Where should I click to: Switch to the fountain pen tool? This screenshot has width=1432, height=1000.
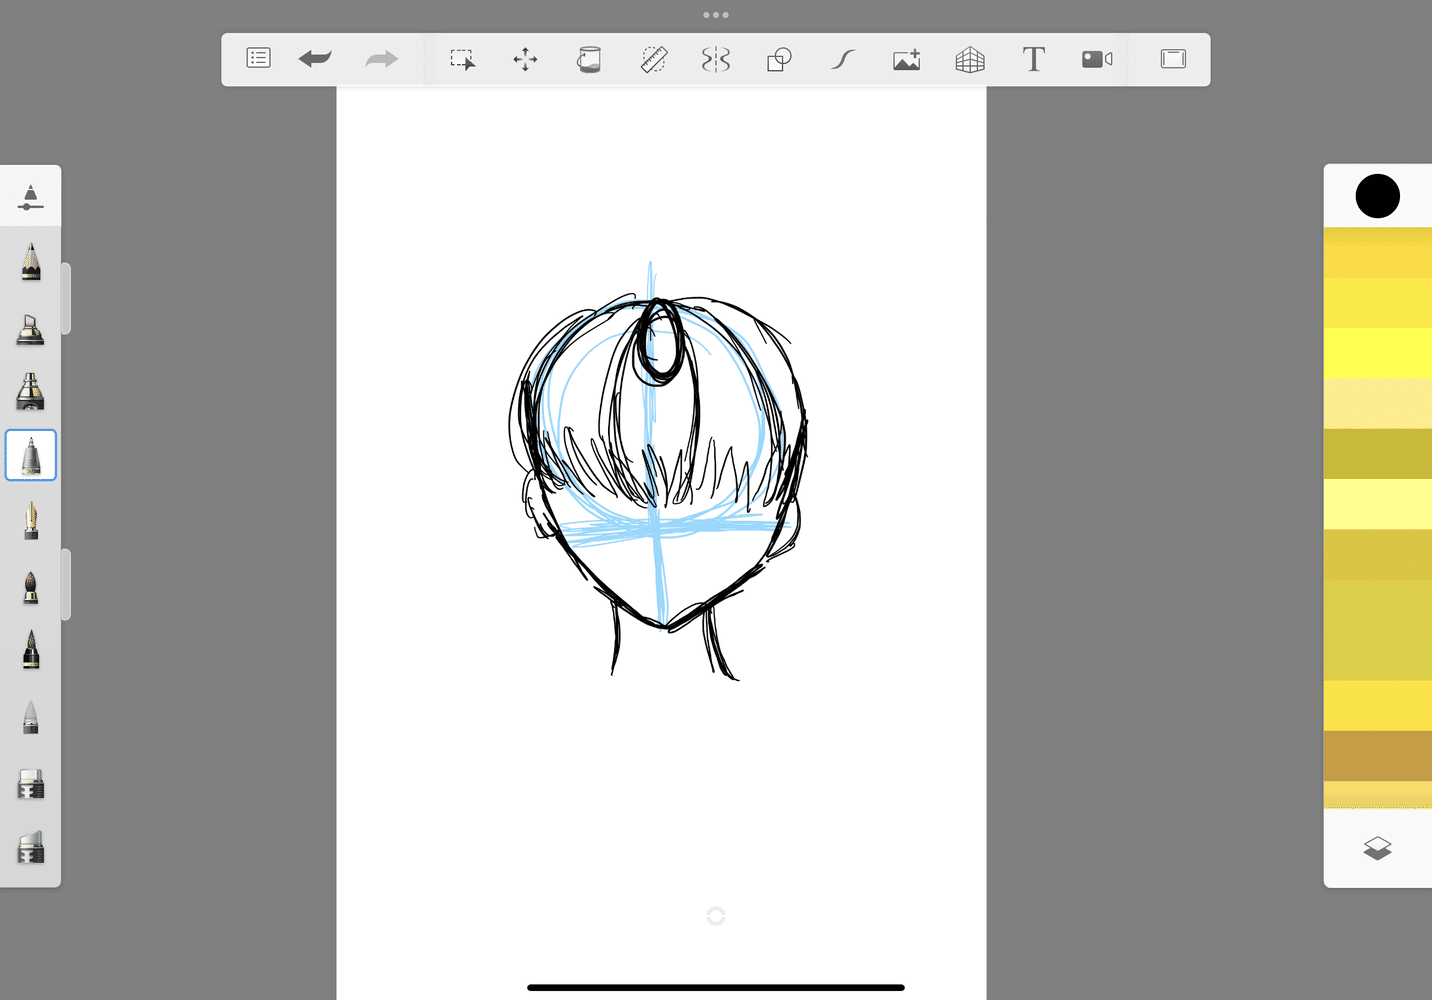coord(30,520)
